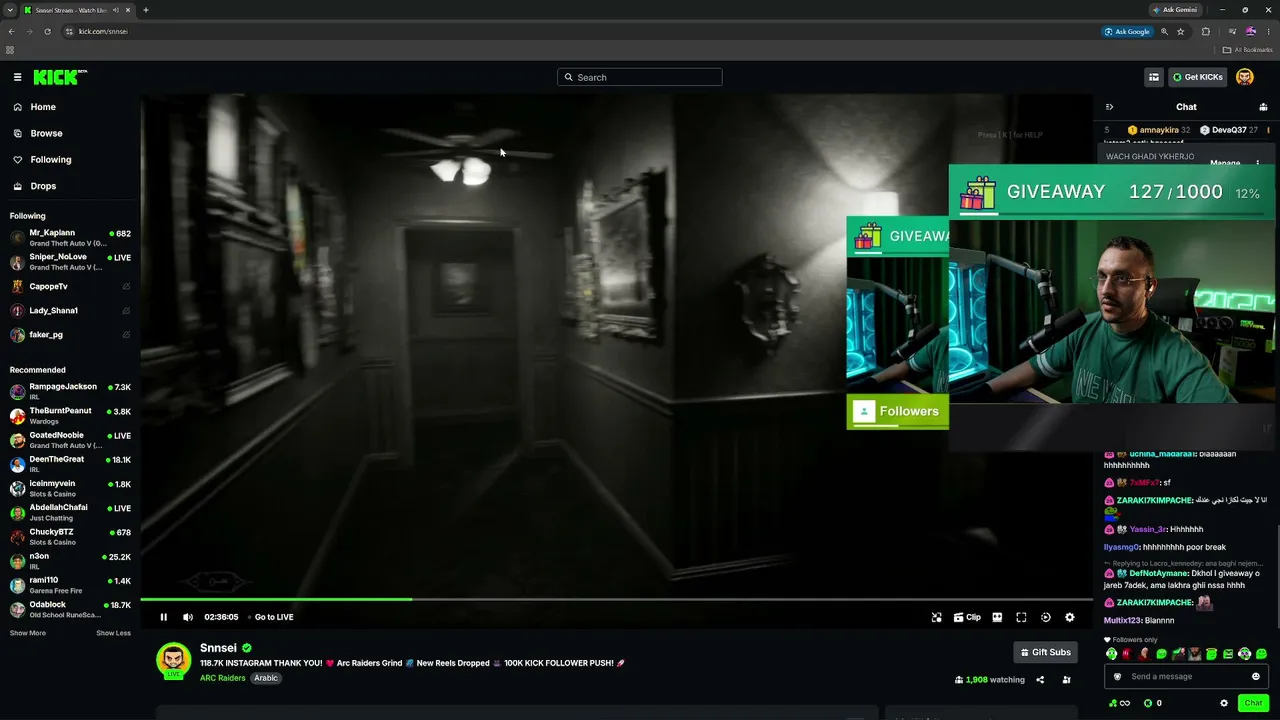Share the Snnsei stream
The height and width of the screenshot is (720, 1280).
click(1040, 680)
